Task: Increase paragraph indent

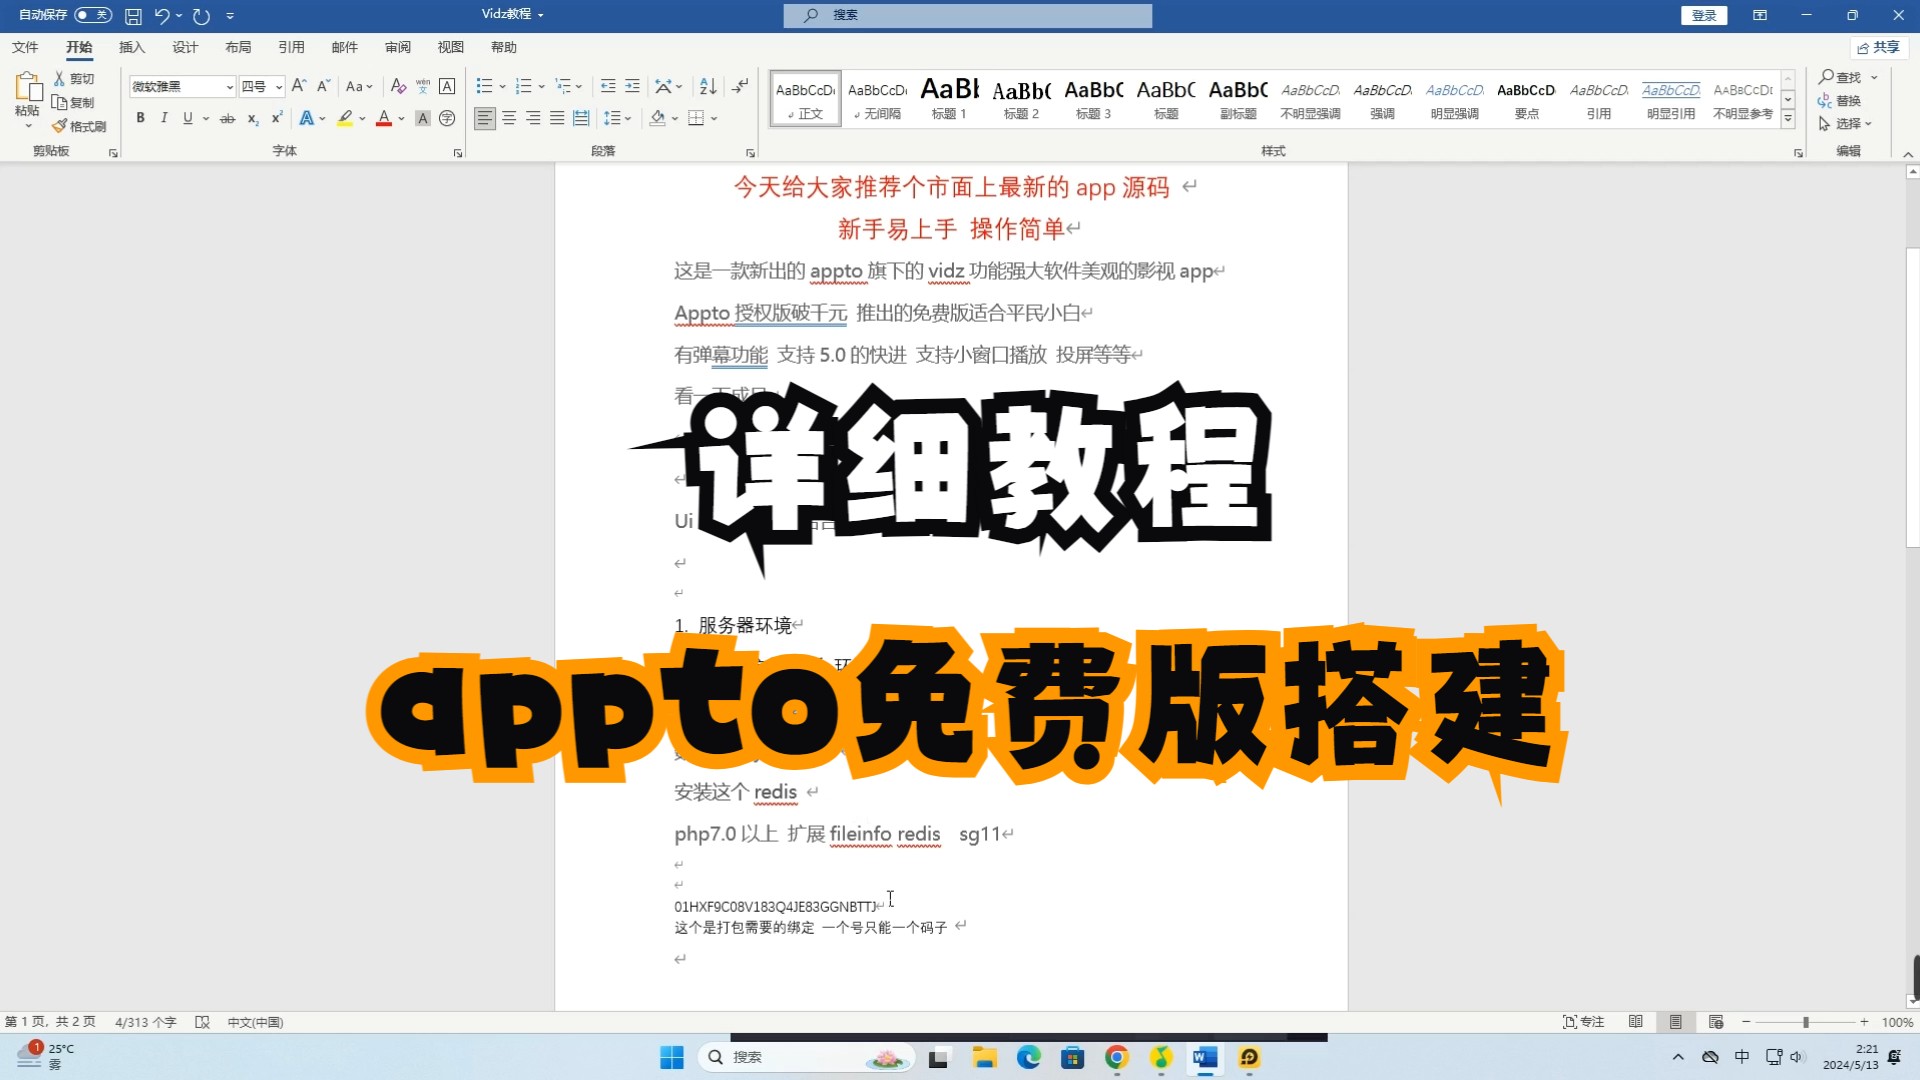Action: (x=632, y=86)
